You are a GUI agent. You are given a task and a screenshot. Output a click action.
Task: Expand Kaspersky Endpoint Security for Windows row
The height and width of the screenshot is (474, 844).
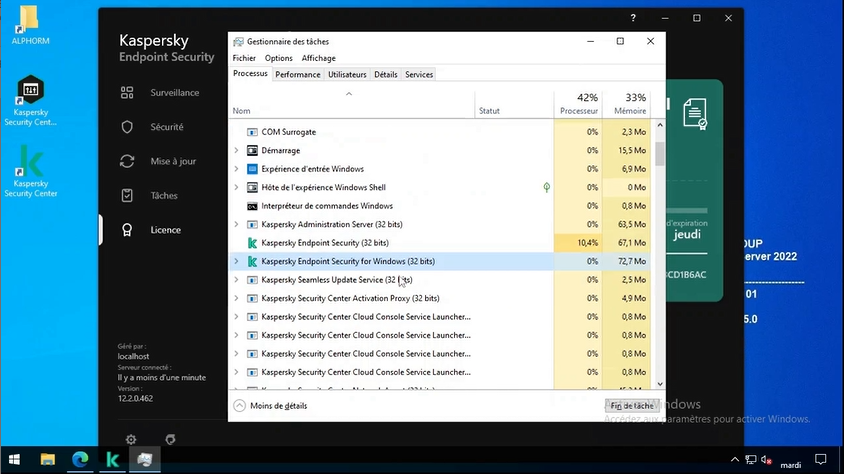point(236,261)
